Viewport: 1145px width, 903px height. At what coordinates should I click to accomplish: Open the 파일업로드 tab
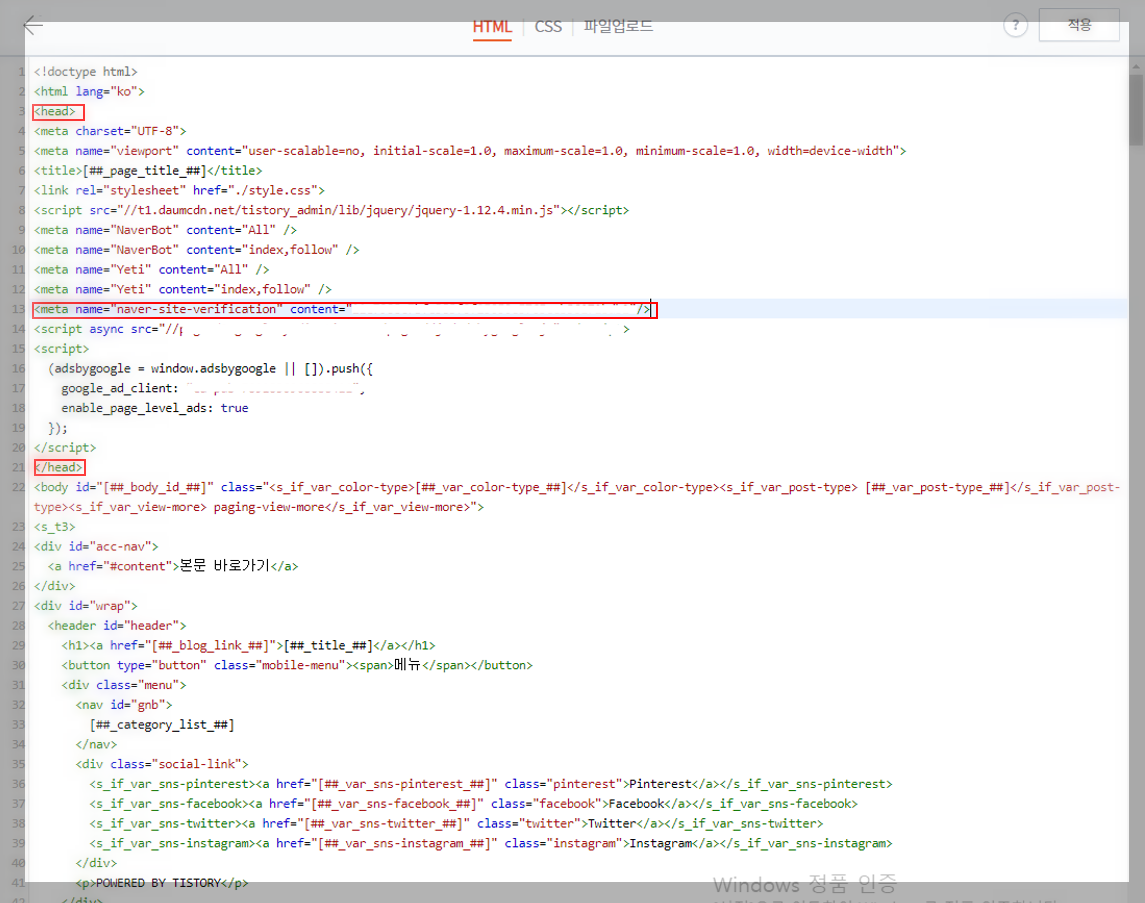618,26
